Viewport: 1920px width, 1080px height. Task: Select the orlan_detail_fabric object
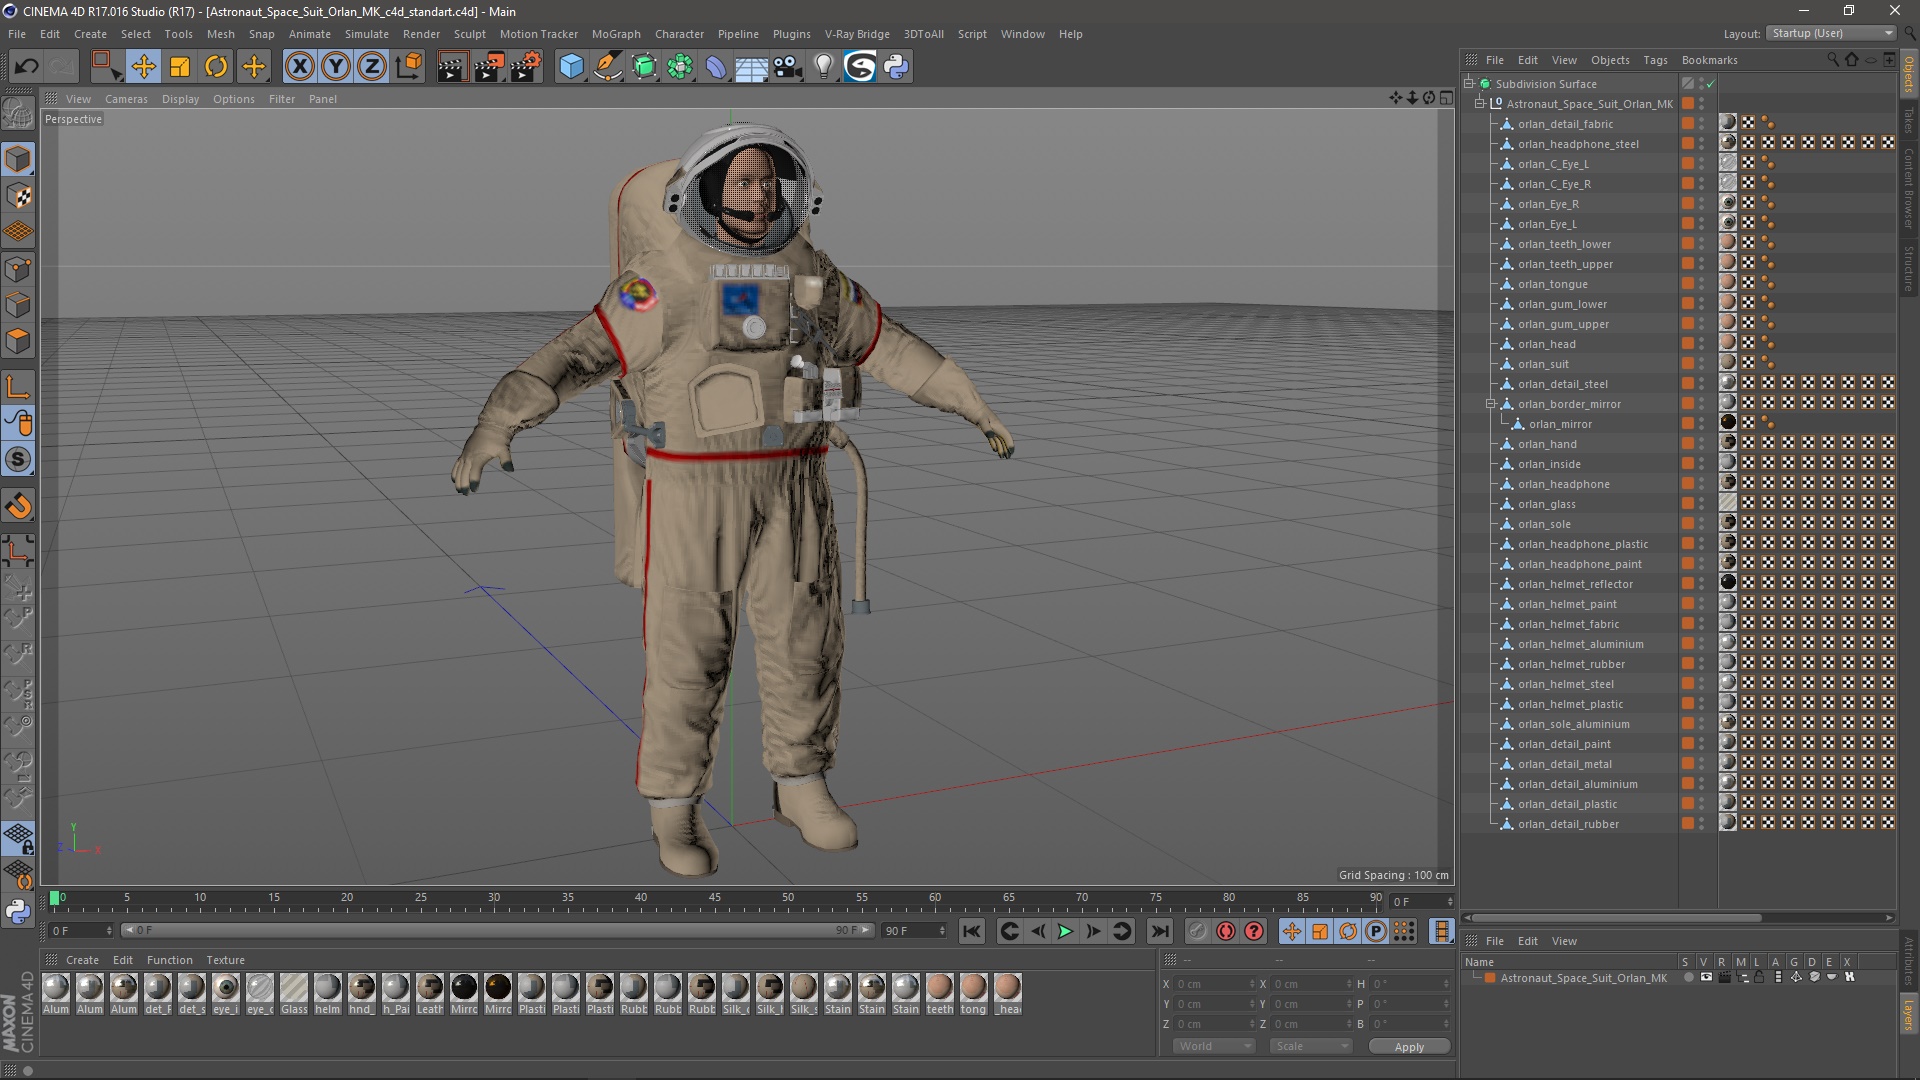pyautogui.click(x=1565, y=124)
